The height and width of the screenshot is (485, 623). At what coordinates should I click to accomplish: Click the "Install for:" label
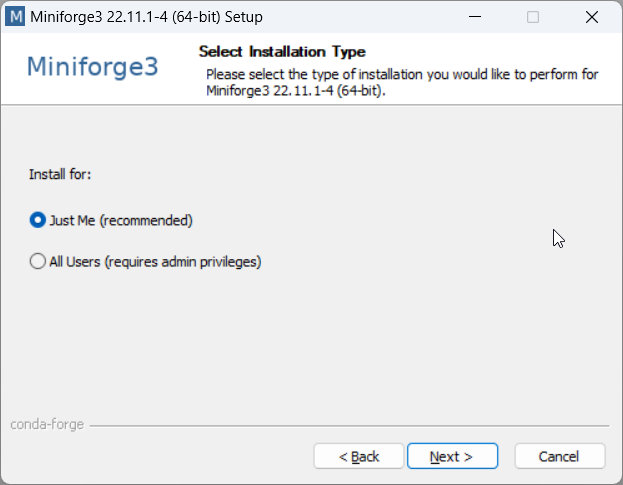60,175
